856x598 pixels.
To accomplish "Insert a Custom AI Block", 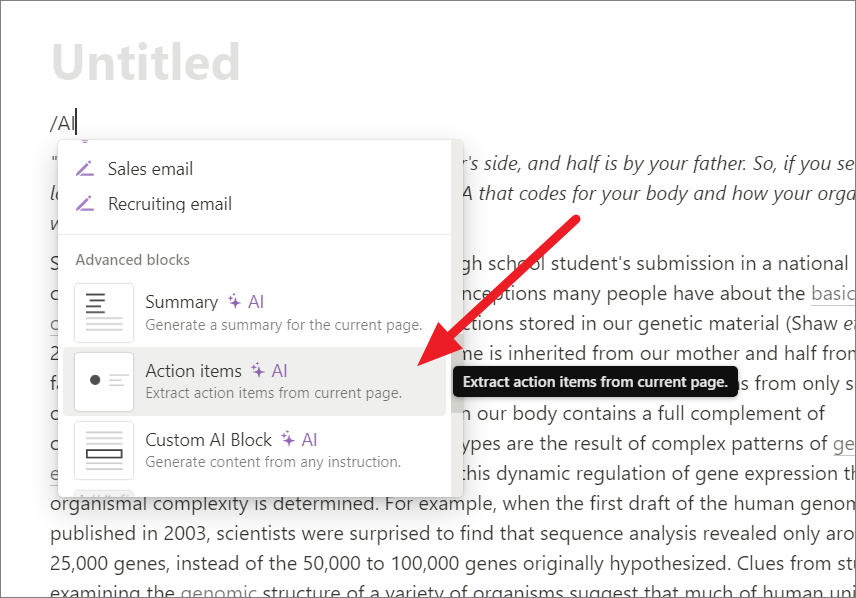I will point(254,450).
